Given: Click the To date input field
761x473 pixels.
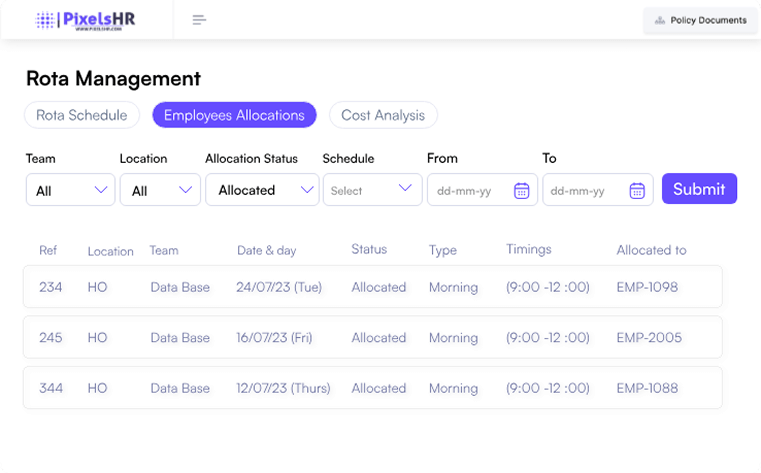Looking at the screenshot, I should tap(588, 191).
